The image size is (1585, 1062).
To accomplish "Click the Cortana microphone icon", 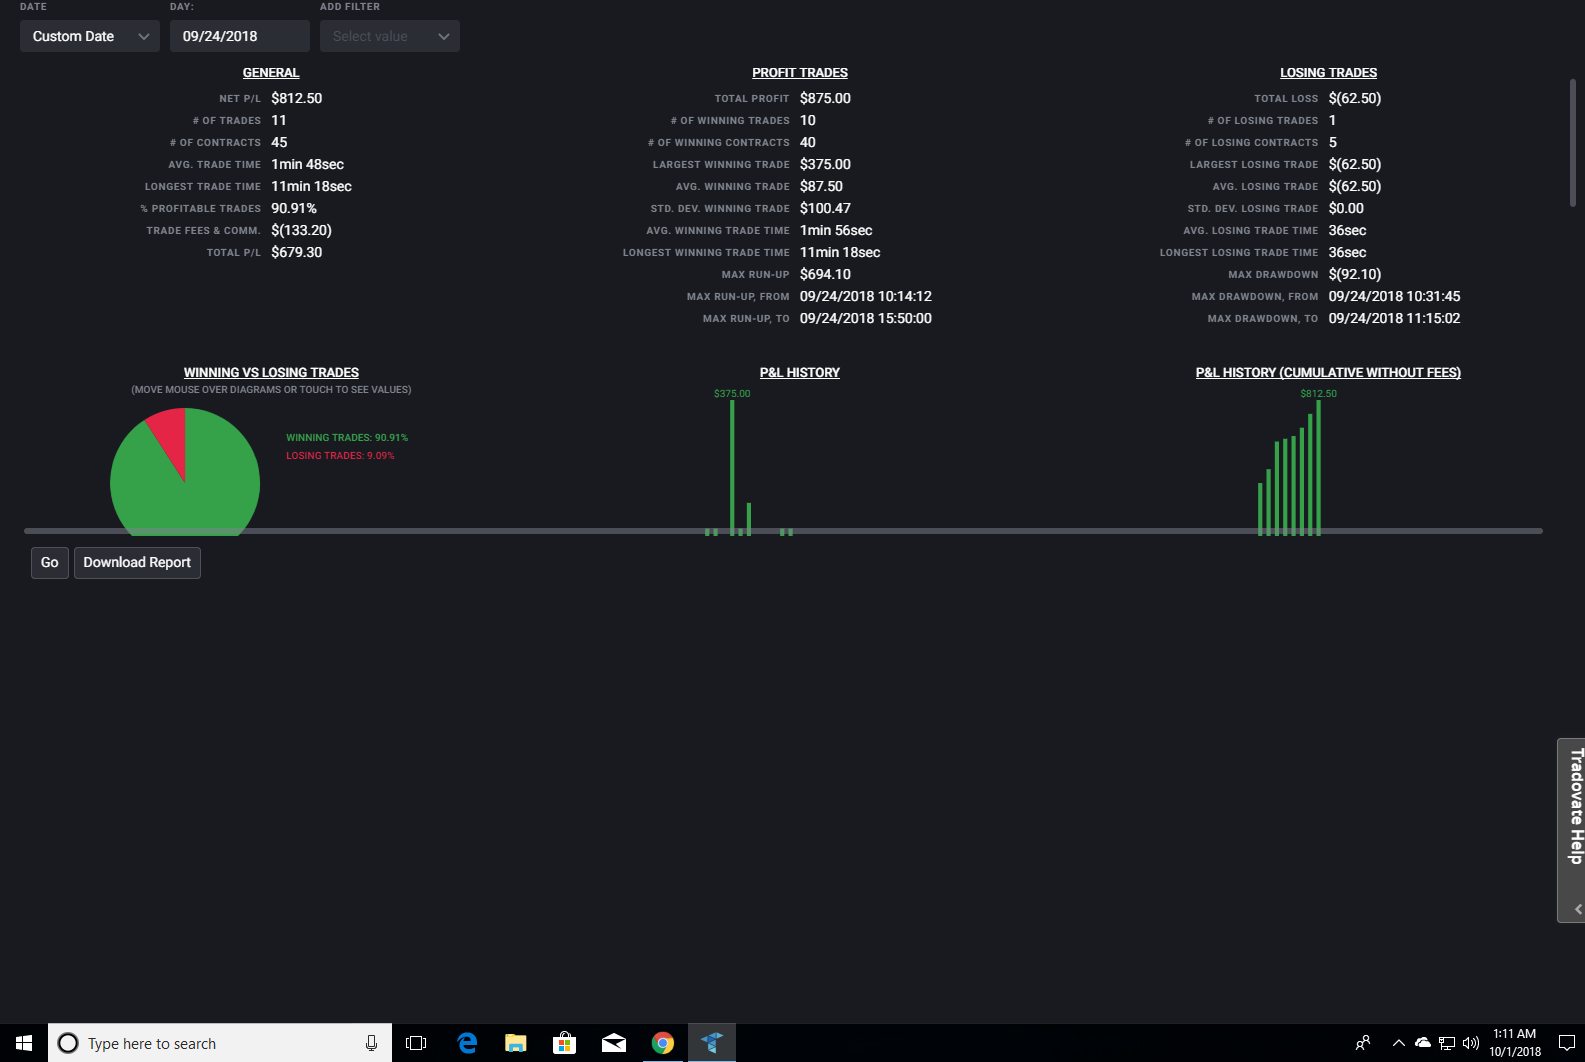I will [371, 1043].
